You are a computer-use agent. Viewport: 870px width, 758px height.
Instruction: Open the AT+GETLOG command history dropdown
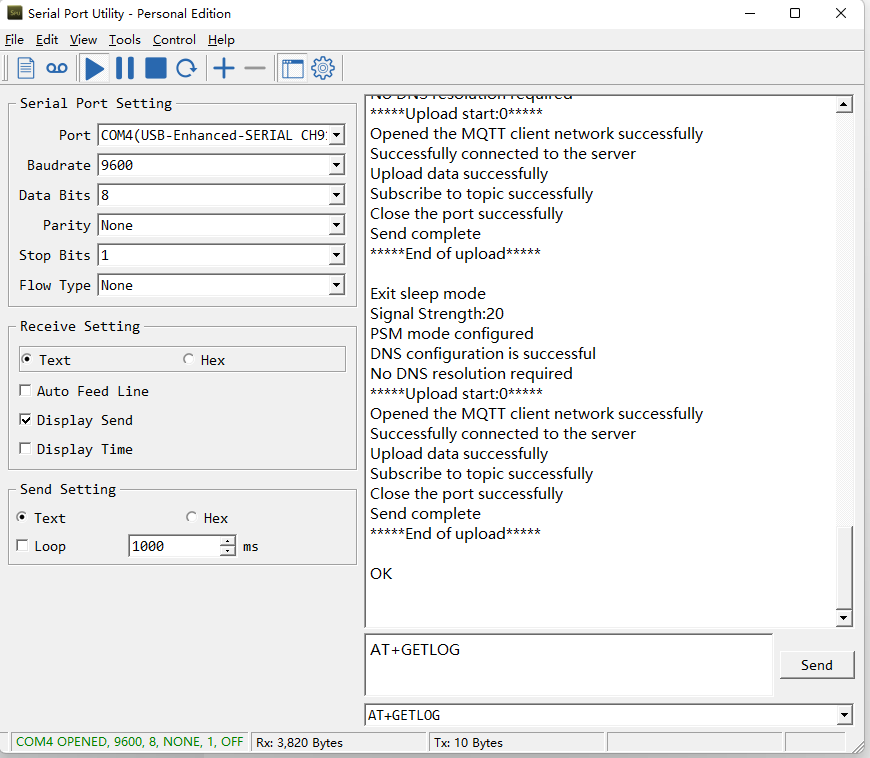coord(844,715)
